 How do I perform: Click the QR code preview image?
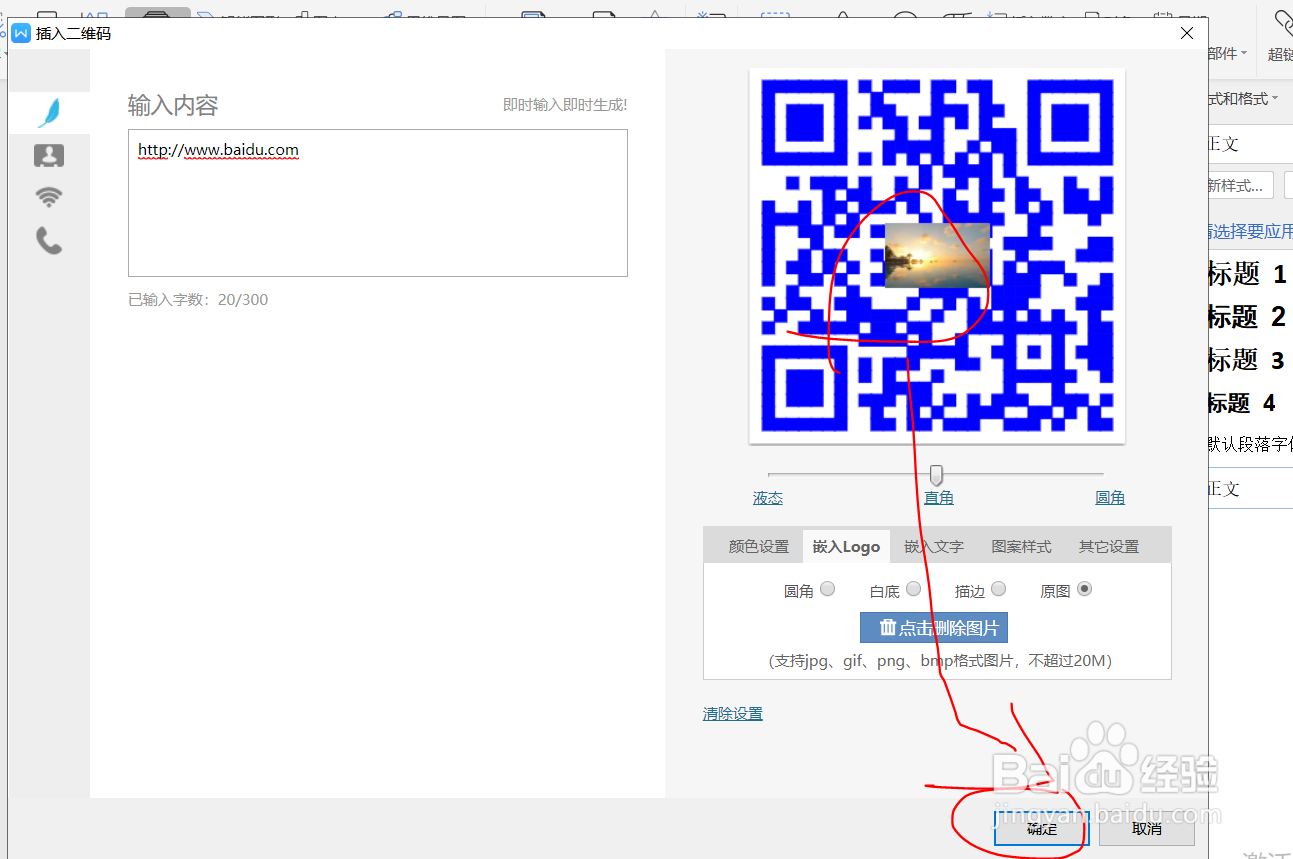(x=937, y=256)
